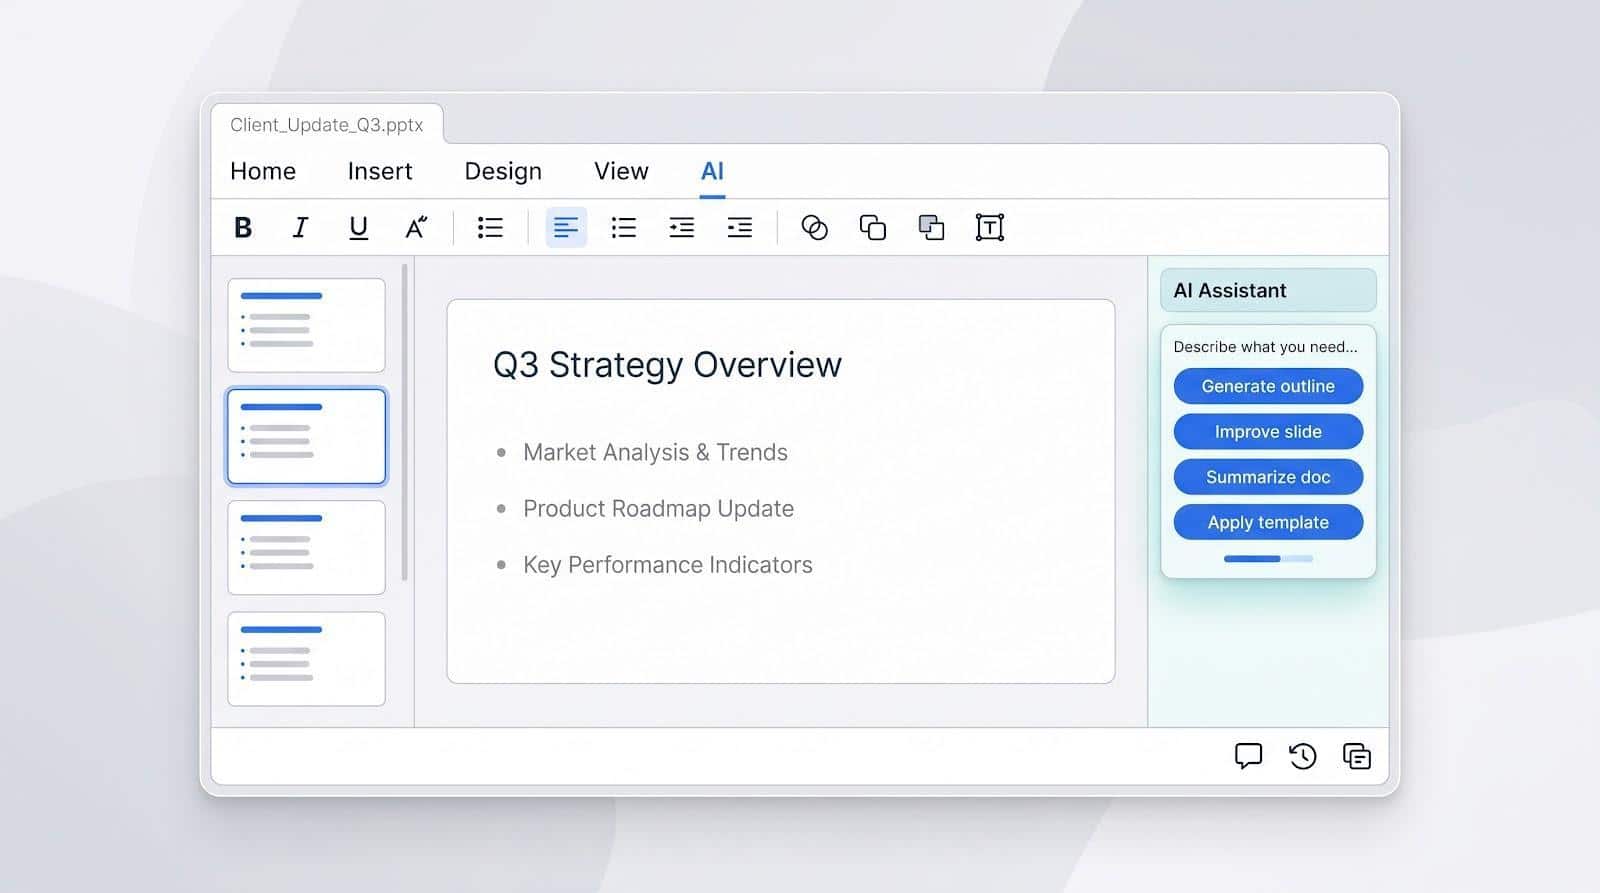
Task: Open comments via the speech bubble icon
Action: coord(1248,756)
